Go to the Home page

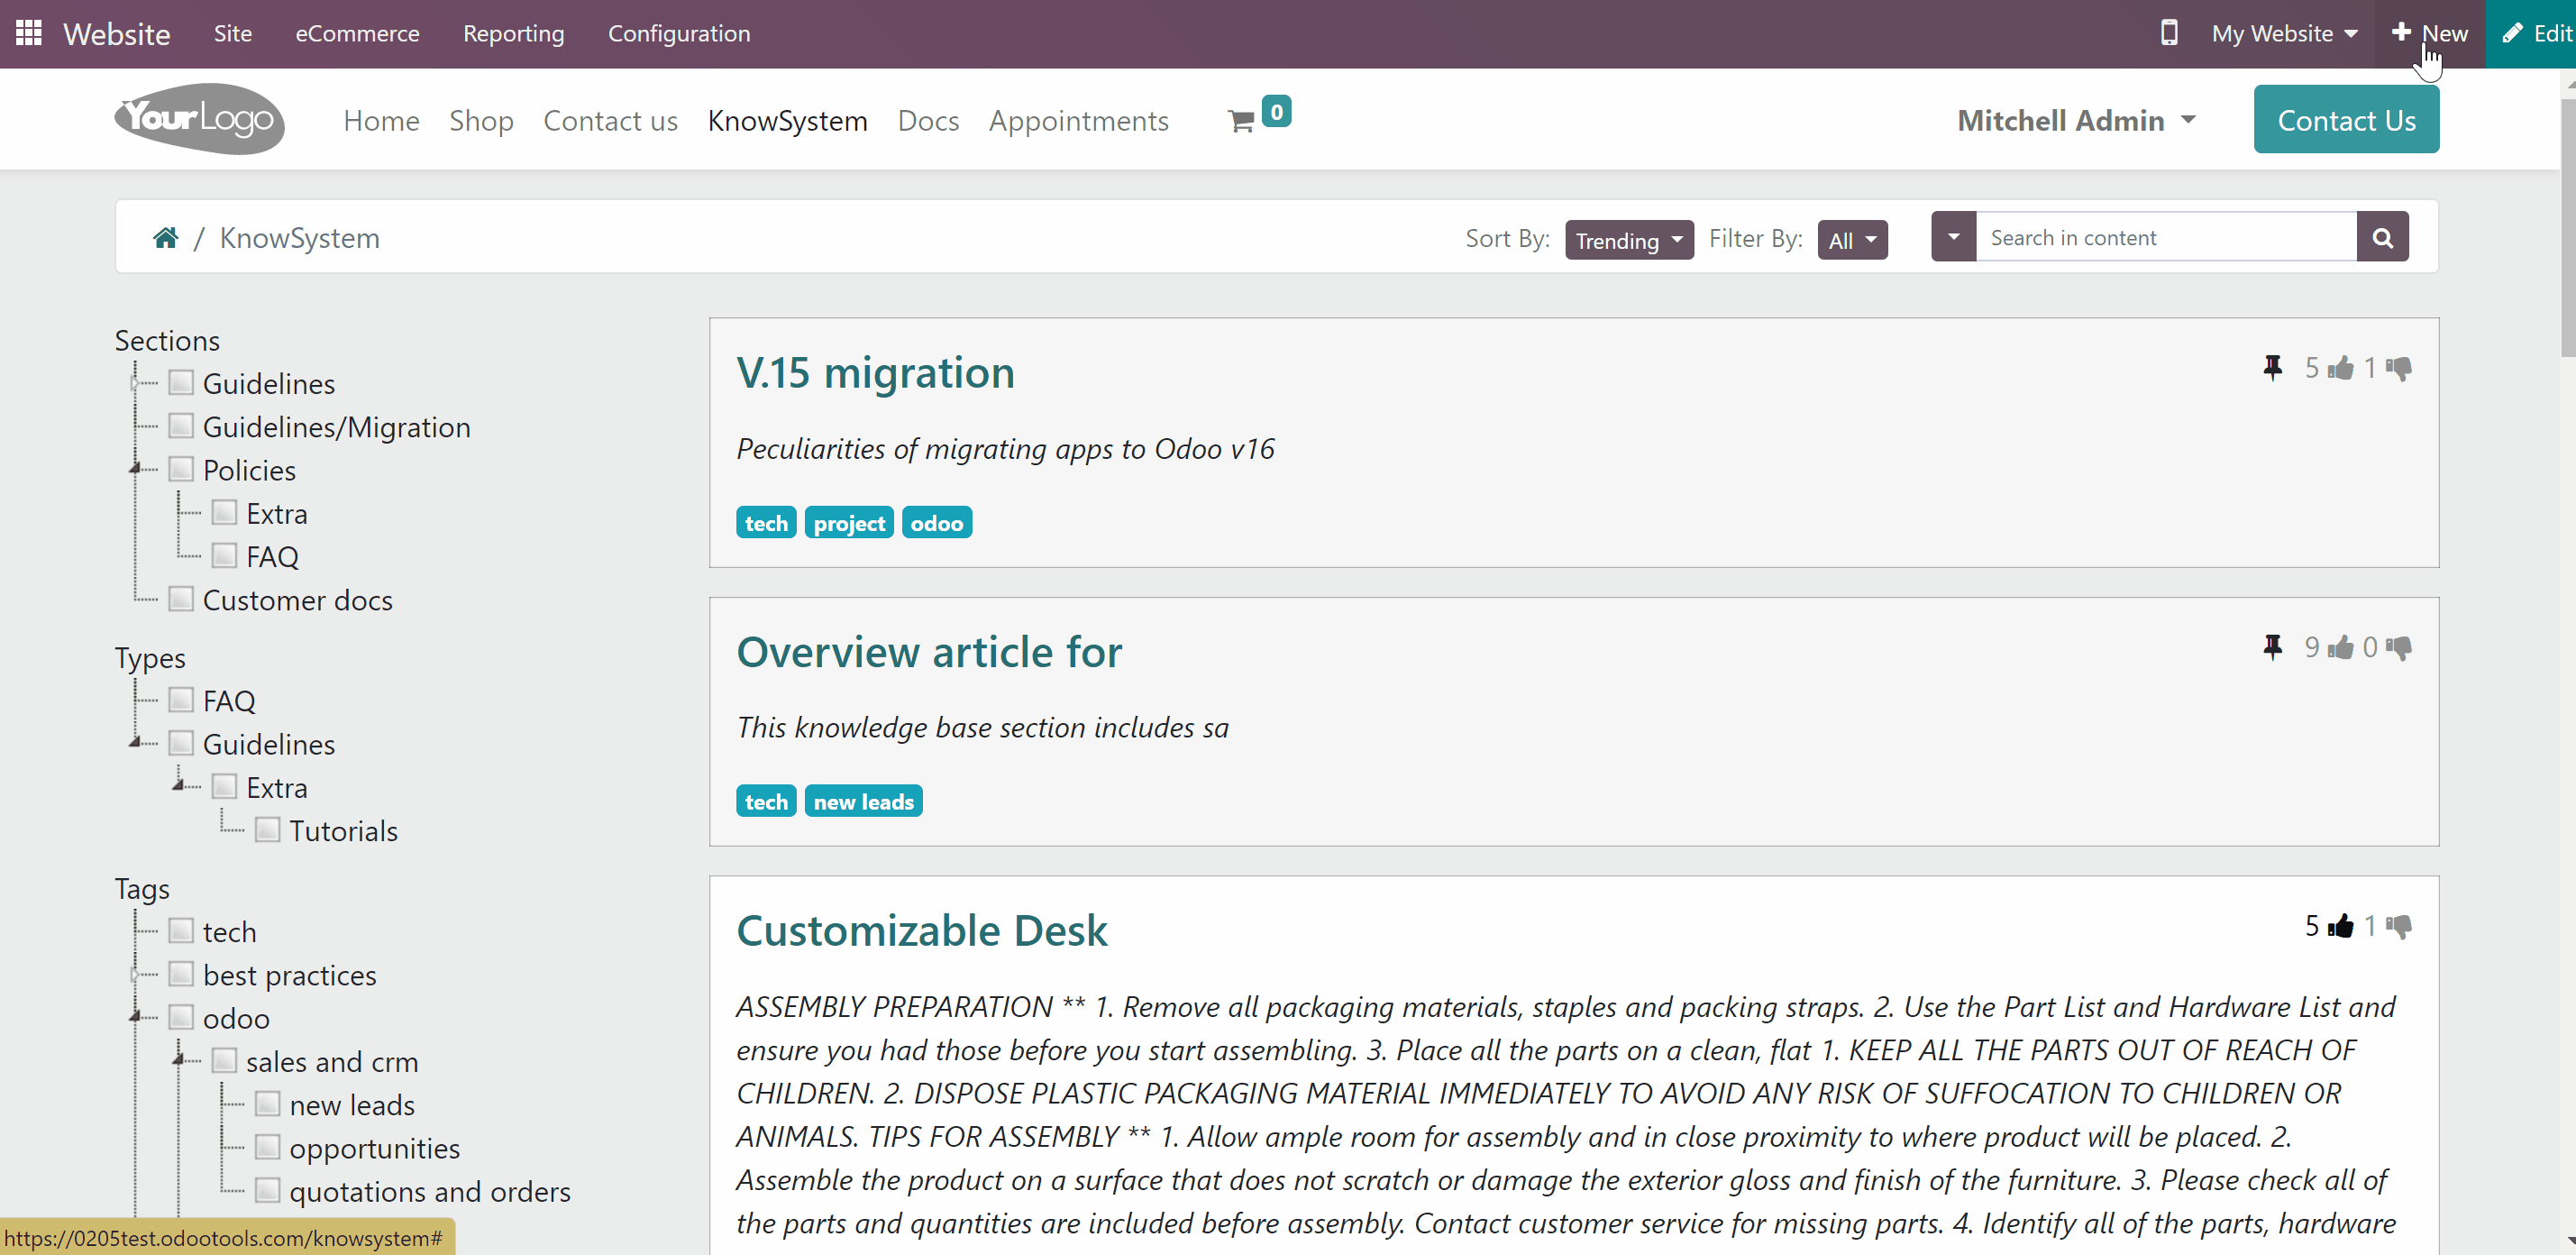point(381,121)
